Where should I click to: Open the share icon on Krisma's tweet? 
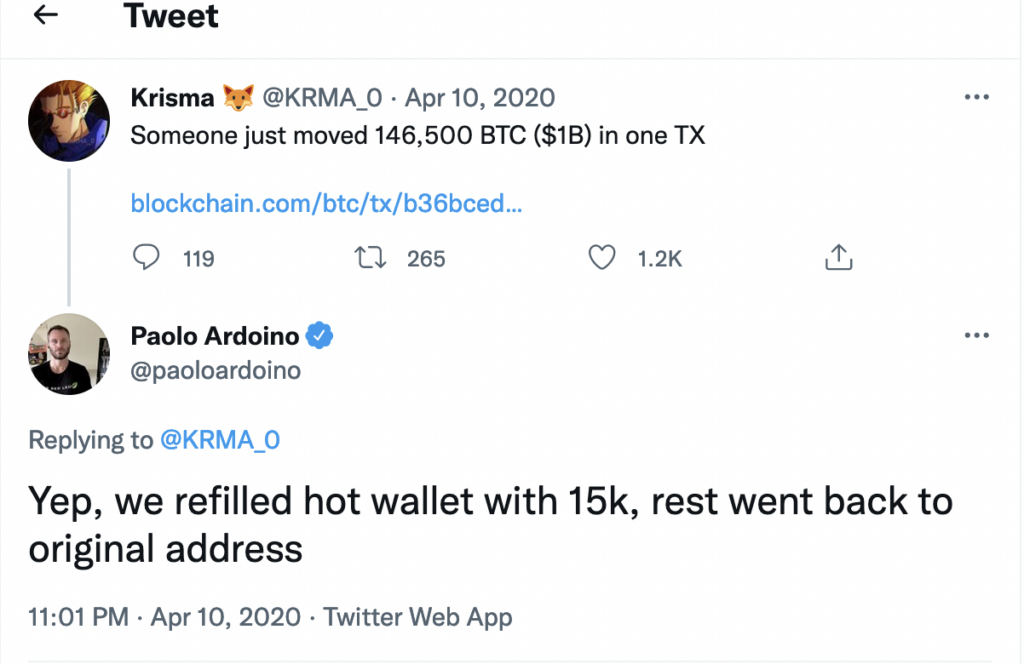[x=838, y=257]
